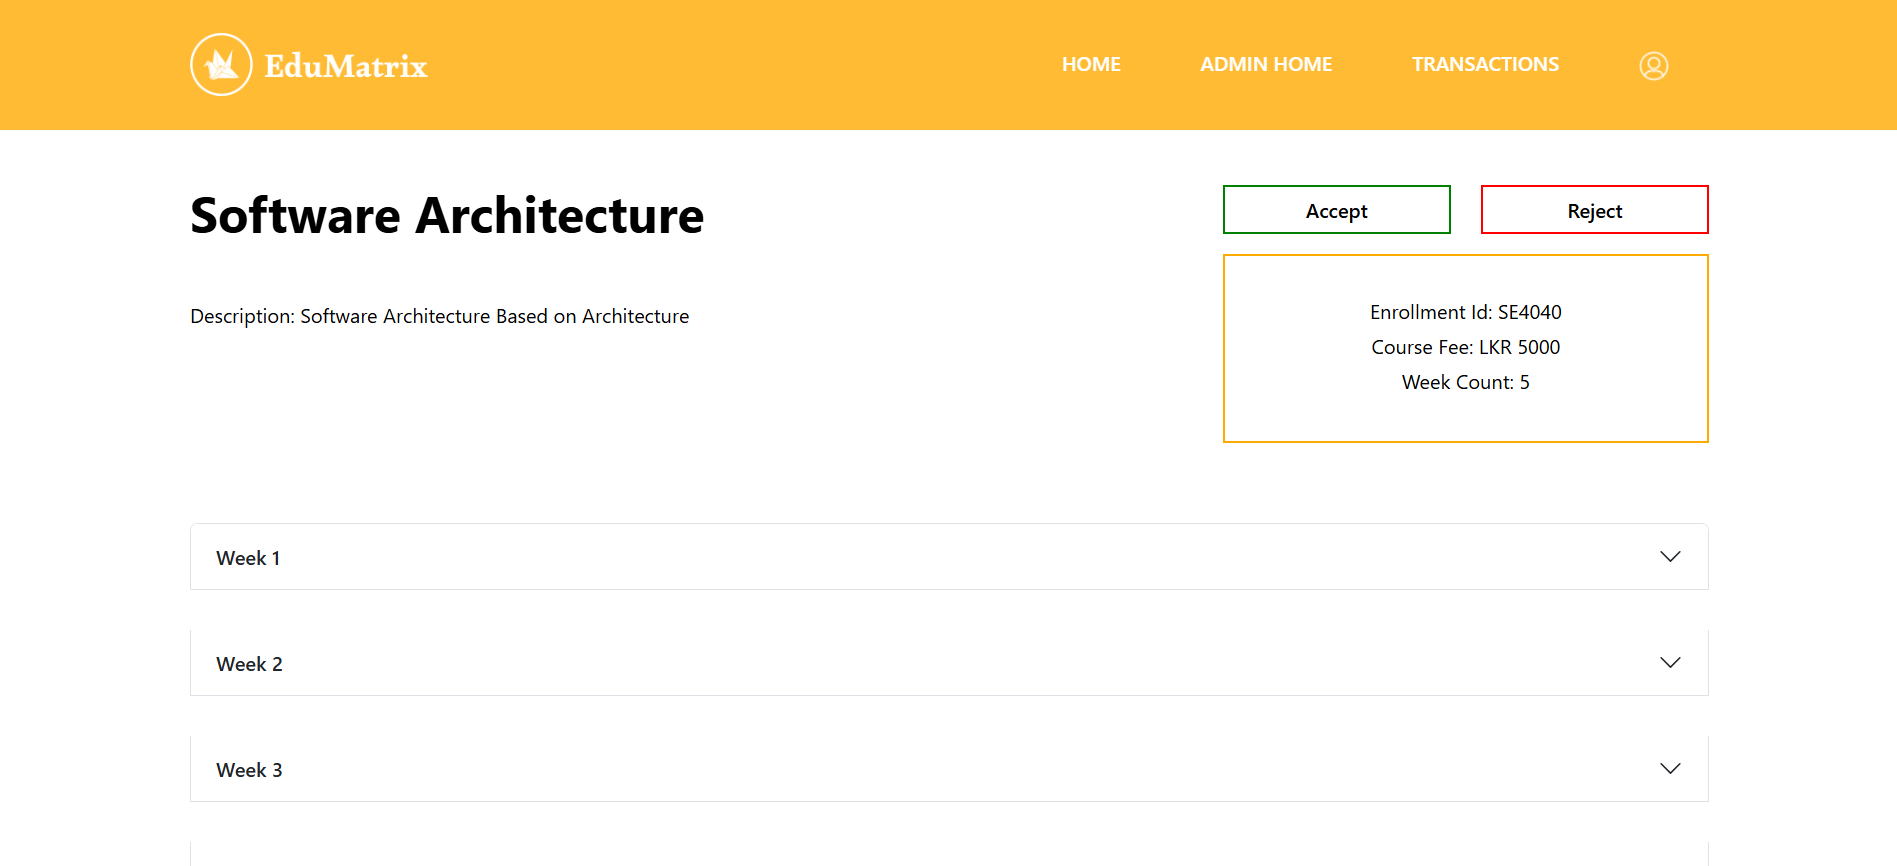This screenshot has height=866, width=1897.
Task: Click the Course Fee: LKR 5000 text
Action: (x=1465, y=347)
